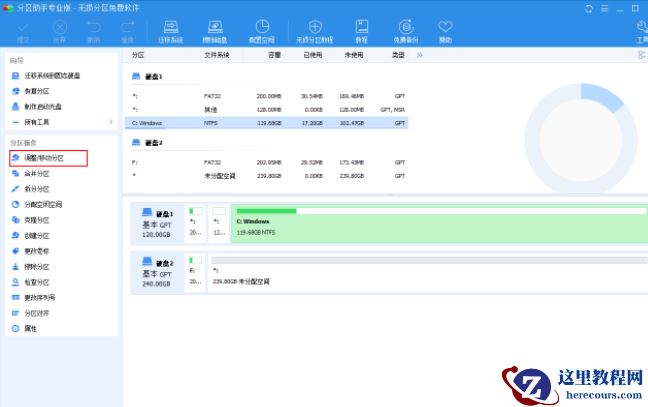This screenshot has width=648, height=407.
Task: Open the hamburger menu in the title bar
Action: coord(604,9)
